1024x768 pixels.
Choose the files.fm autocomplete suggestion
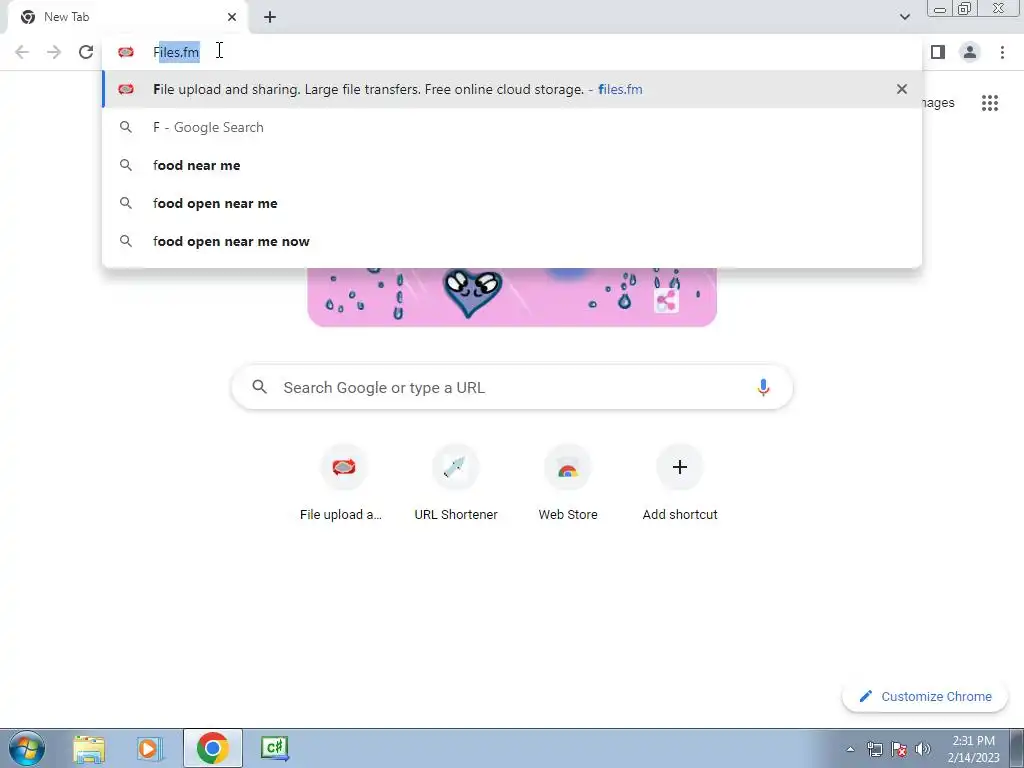pos(512,89)
